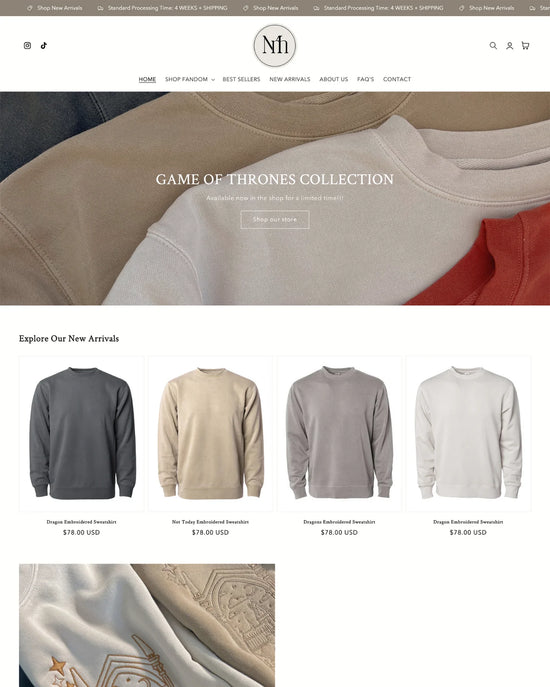Open the account login icon
The image size is (550, 687).
(x=509, y=46)
